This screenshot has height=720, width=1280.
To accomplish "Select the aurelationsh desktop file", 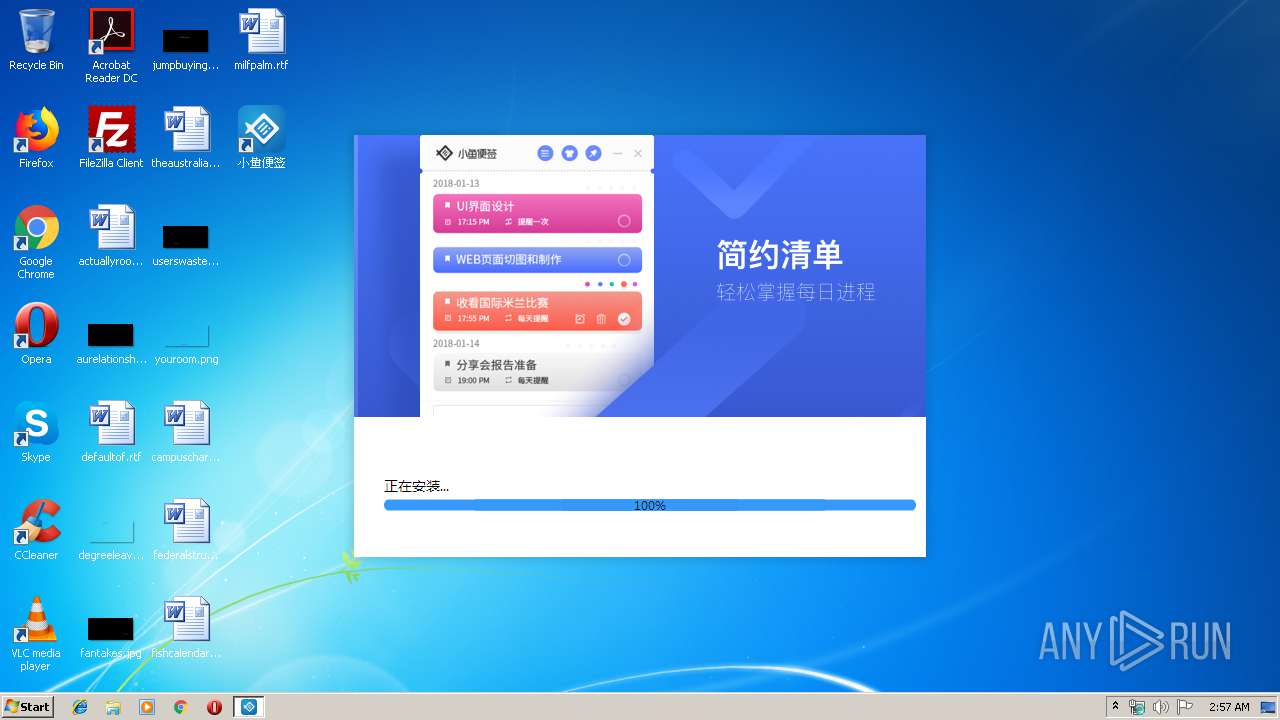I will pyautogui.click(x=111, y=342).
